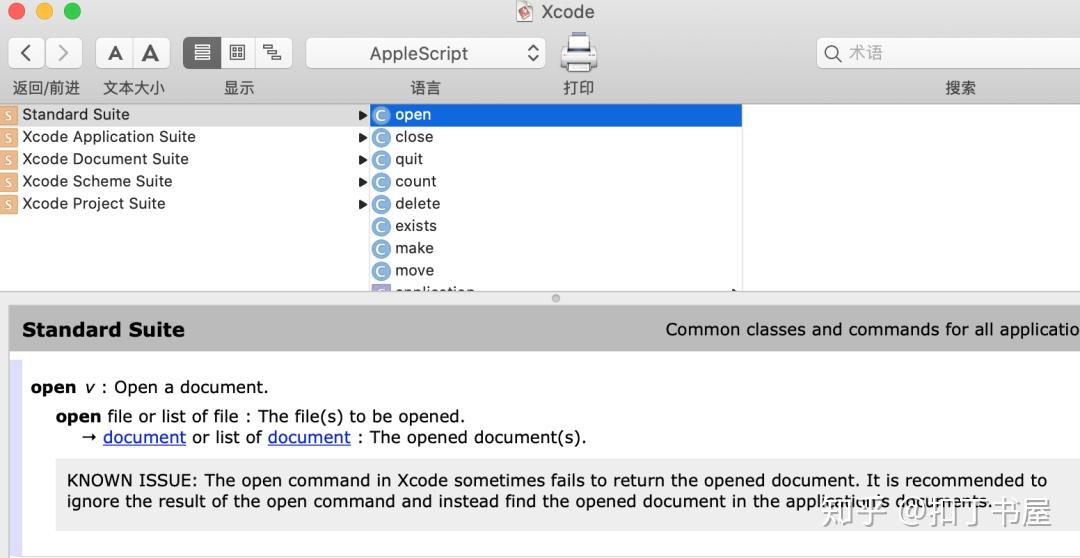Click the forward navigation arrow
Image resolution: width=1080 pixels, height=558 pixels.
pyautogui.click(x=63, y=53)
